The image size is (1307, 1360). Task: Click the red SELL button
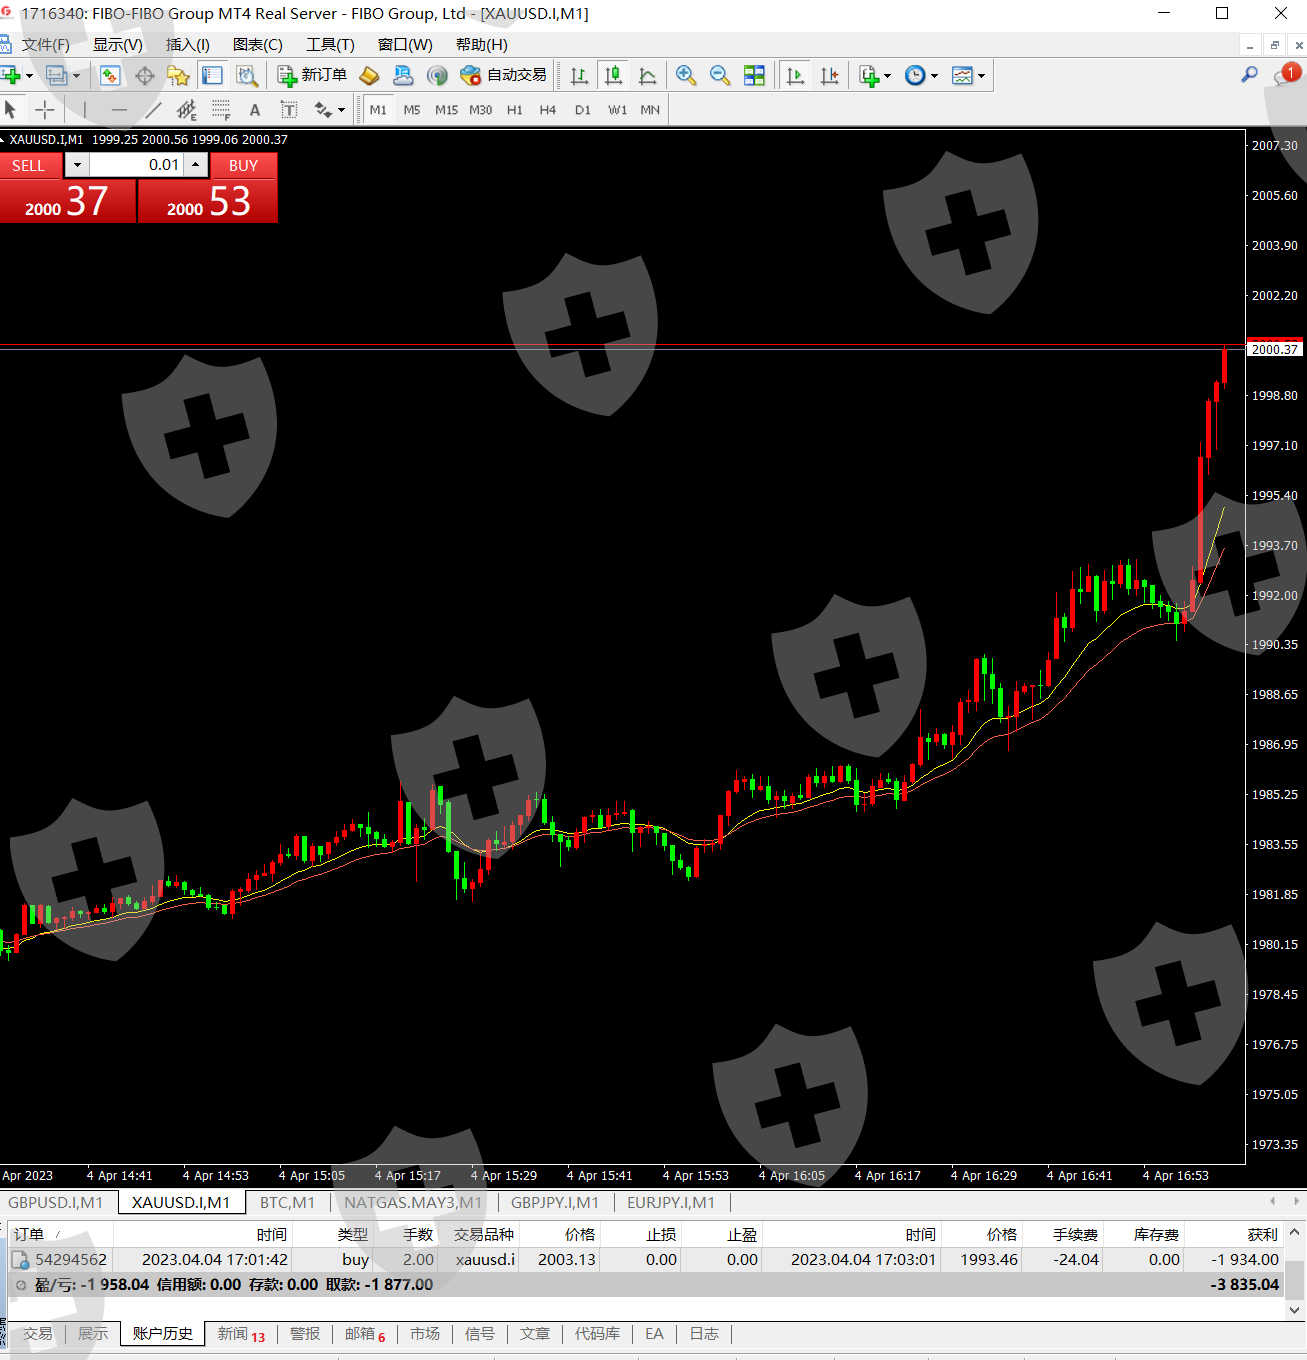click(x=28, y=165)
